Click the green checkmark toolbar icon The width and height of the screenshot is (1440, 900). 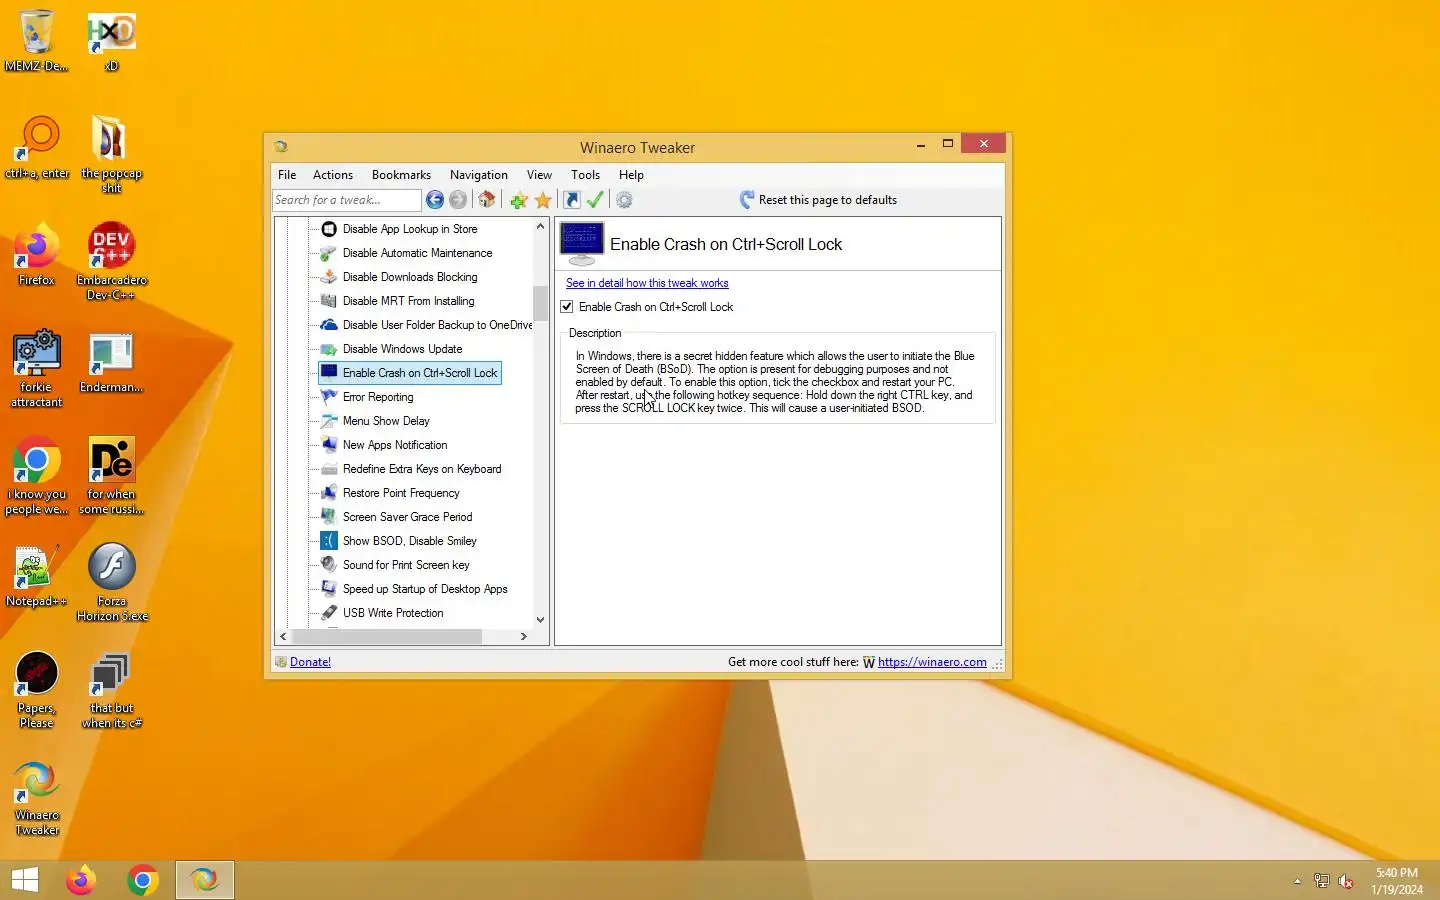tap(595, 200)
